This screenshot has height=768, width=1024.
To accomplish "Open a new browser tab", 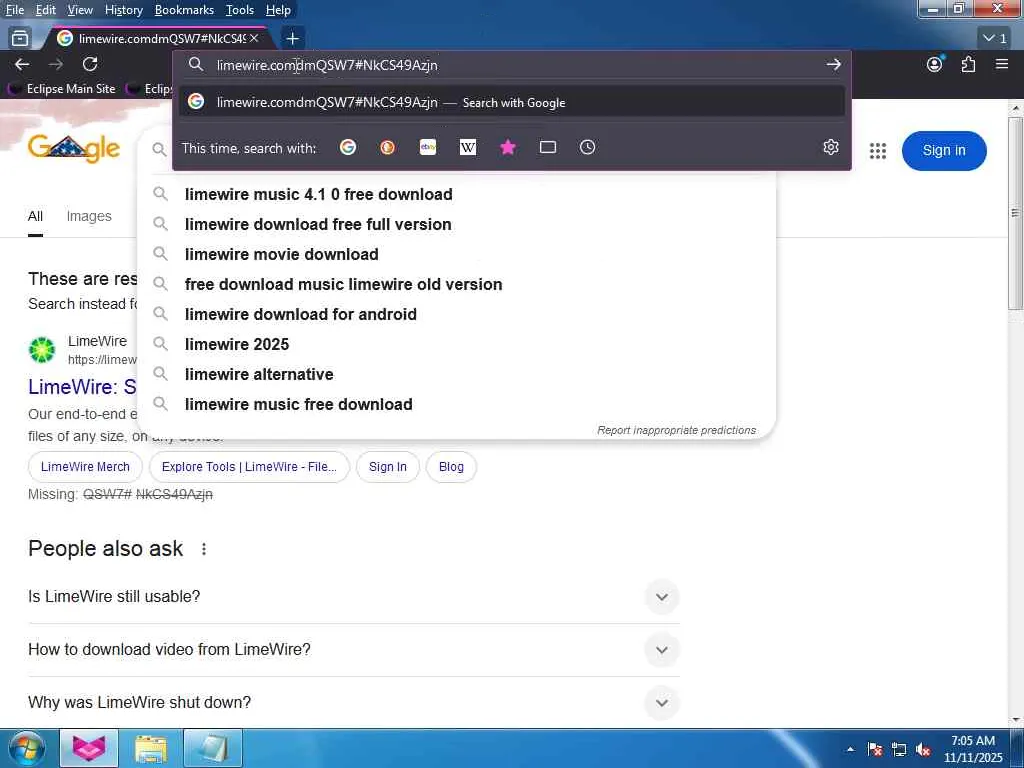I will pyautogui.click(x=293, y=39).
